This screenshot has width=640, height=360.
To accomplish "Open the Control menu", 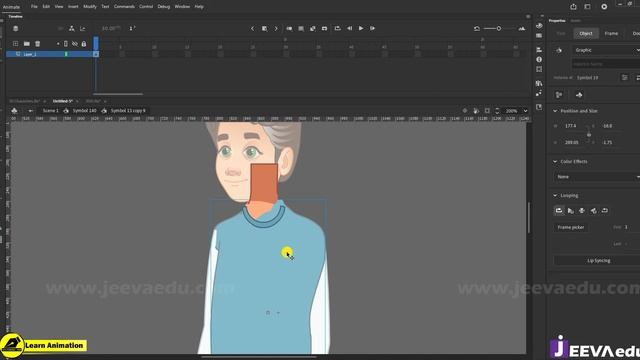I will [x=146, y=7].
